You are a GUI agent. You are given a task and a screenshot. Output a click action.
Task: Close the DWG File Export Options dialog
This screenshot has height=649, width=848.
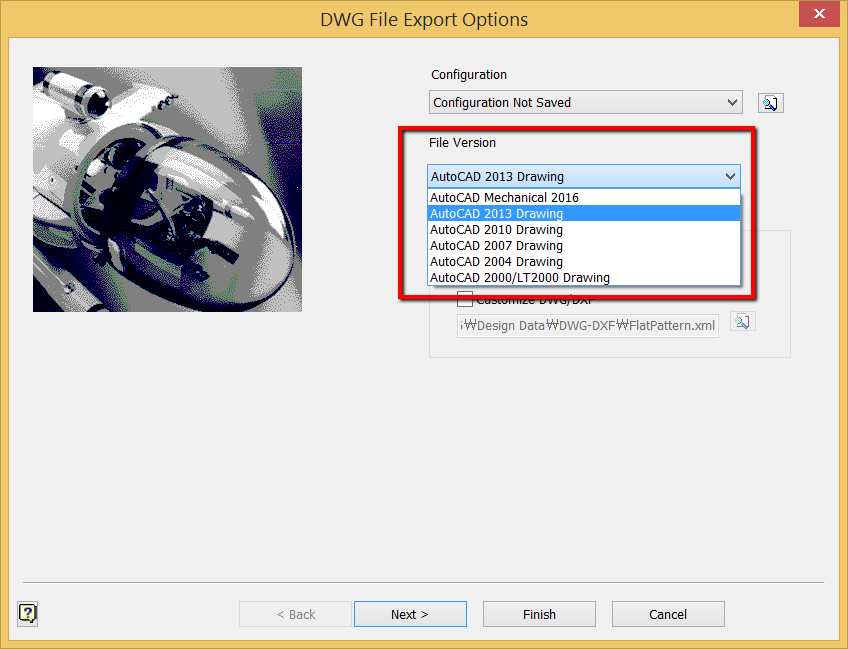[819, 14]
